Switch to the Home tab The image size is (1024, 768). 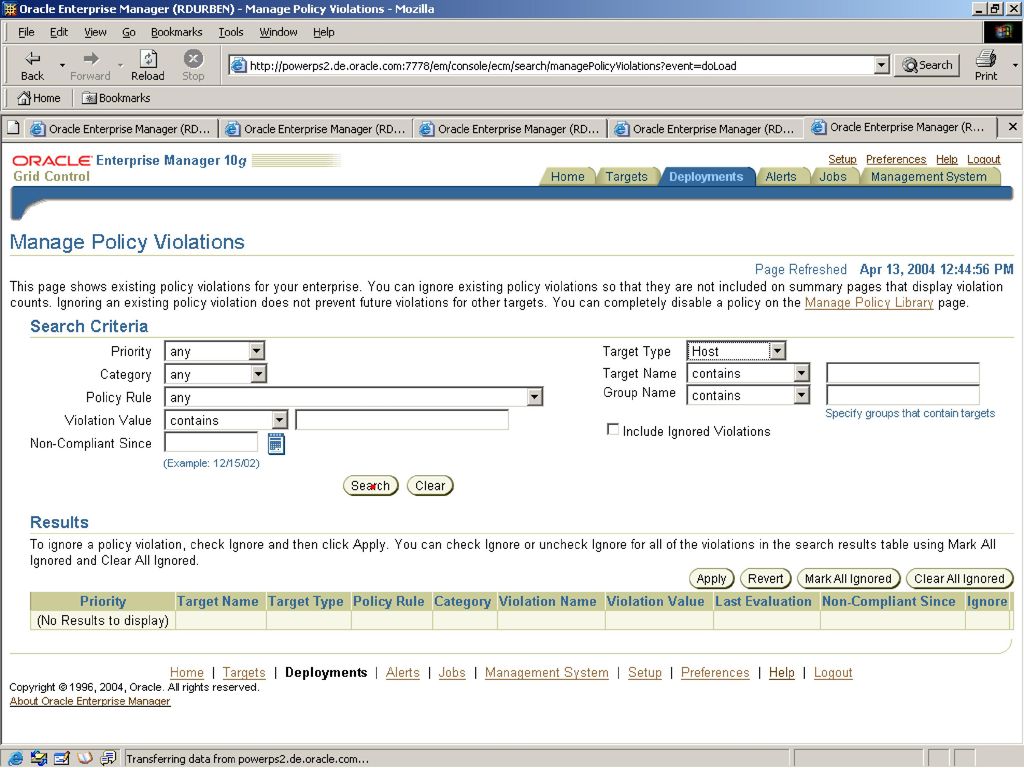[x=568, y=177]
